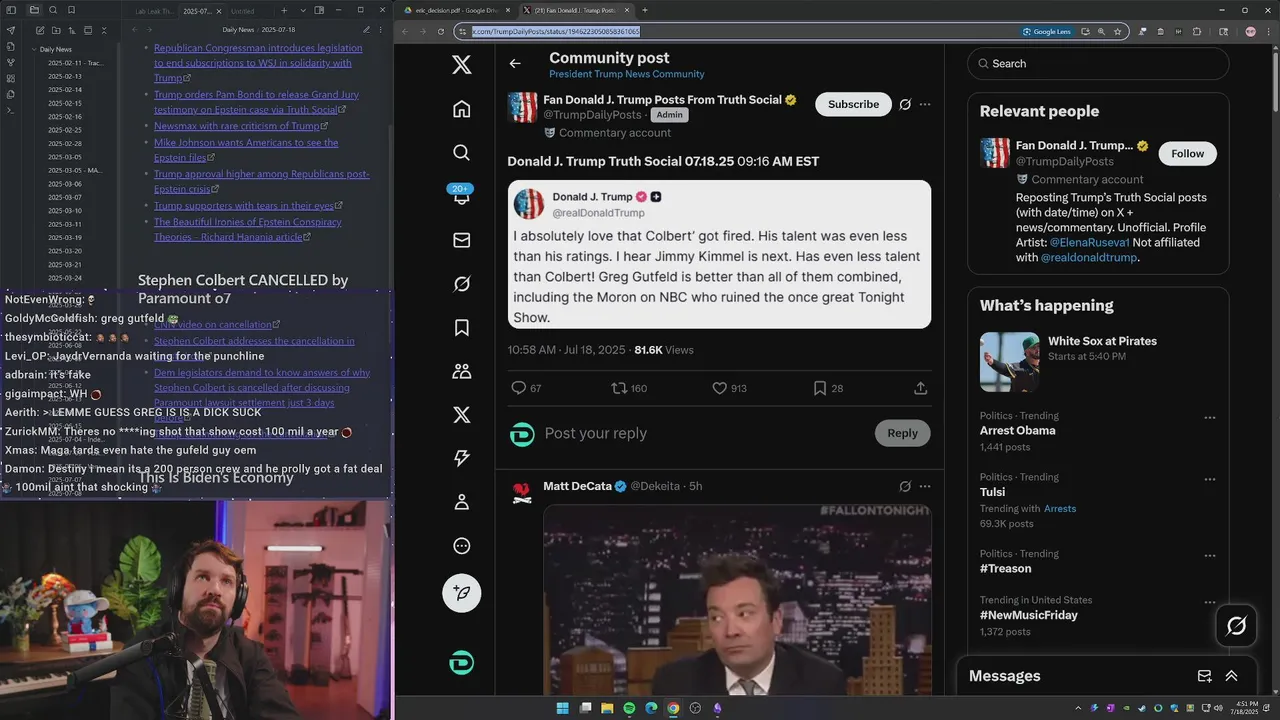Viewport: 1280px width, 720px height.
Task: Open floating Grok button at bottom right
Action: click(x=1236, y=626)
